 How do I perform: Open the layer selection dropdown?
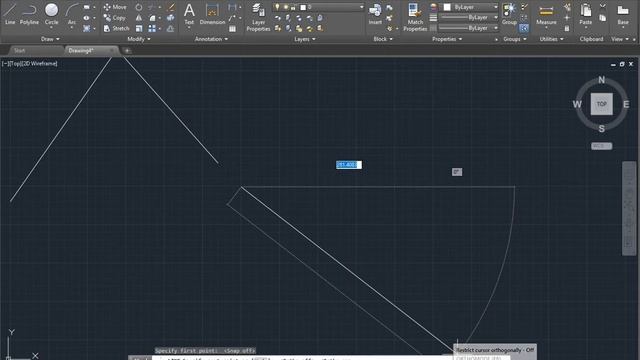(x=361, y=7)
